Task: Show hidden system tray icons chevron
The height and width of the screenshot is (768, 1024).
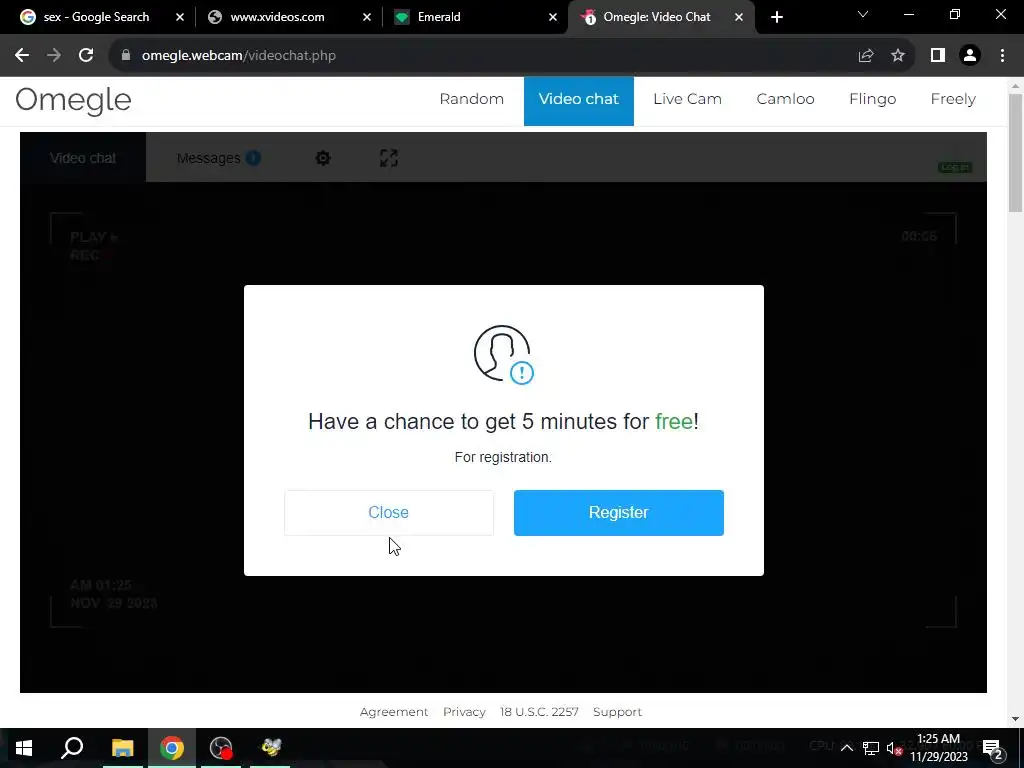Action: 846,748
